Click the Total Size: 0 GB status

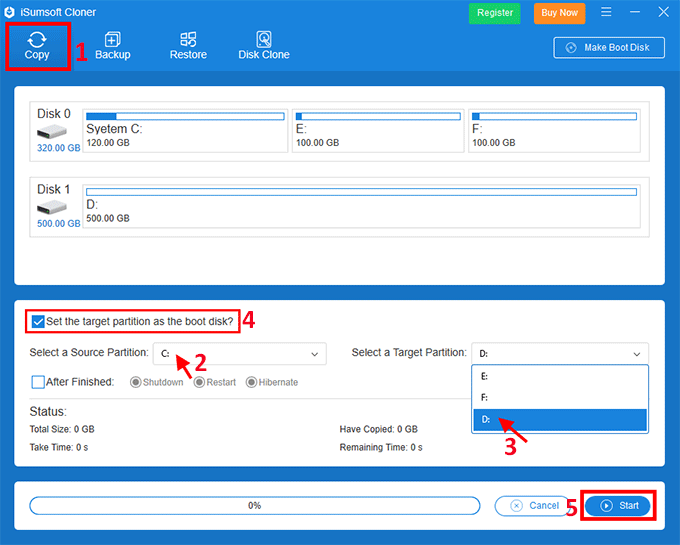(x=62, y=429)
